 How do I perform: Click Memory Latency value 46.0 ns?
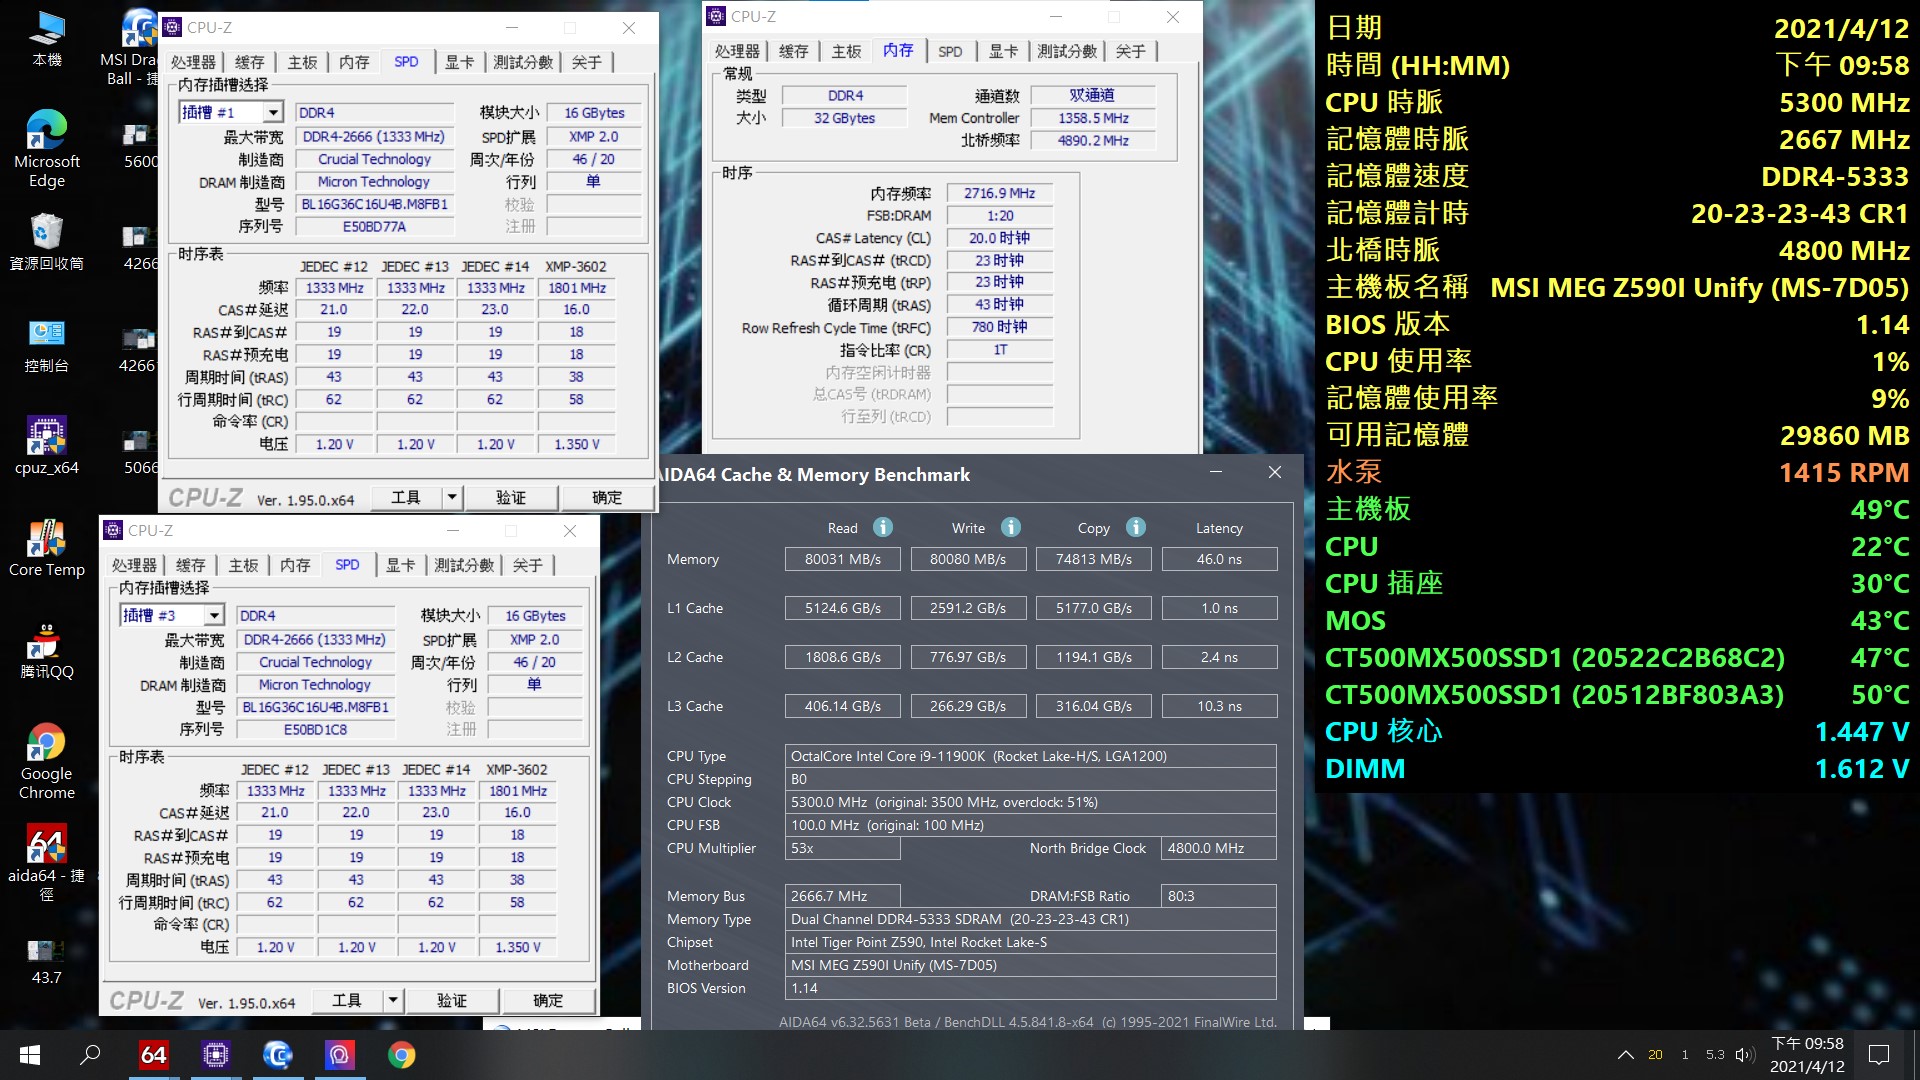point(1219,559)
